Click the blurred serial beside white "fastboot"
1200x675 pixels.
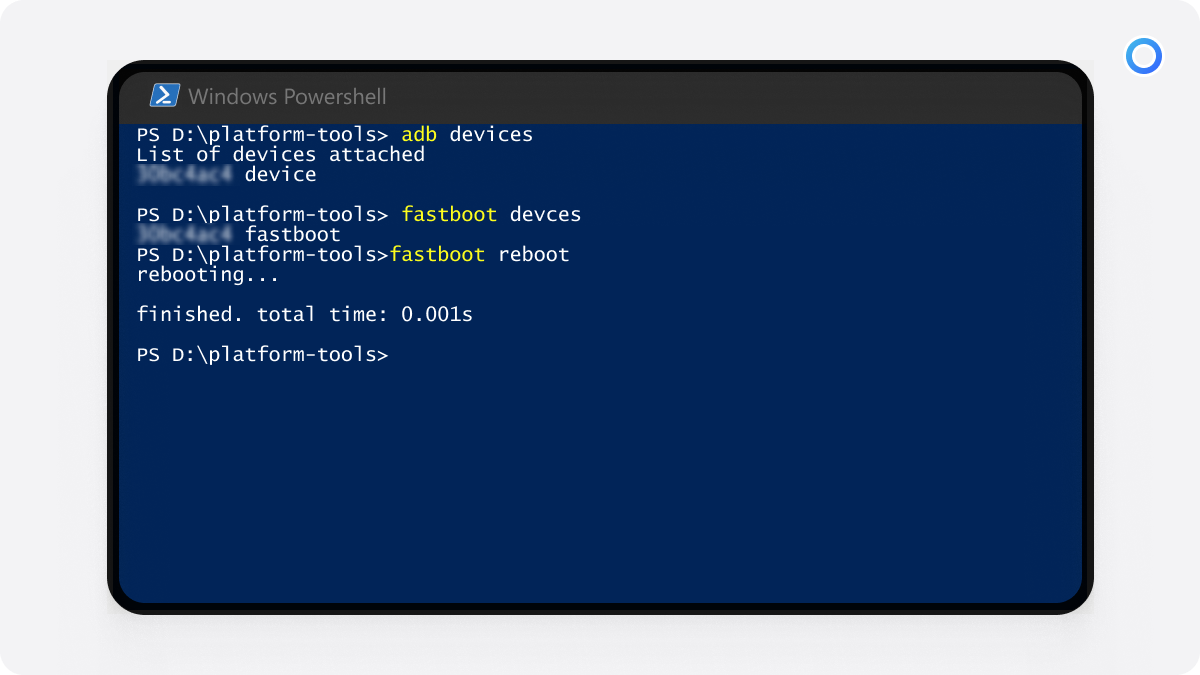point(185,235)
